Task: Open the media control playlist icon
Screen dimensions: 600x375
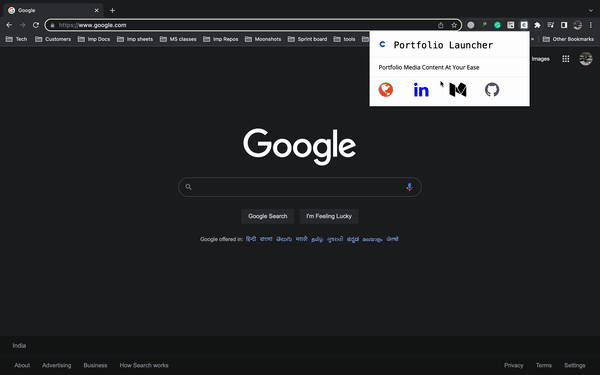Action: (551, 25)
